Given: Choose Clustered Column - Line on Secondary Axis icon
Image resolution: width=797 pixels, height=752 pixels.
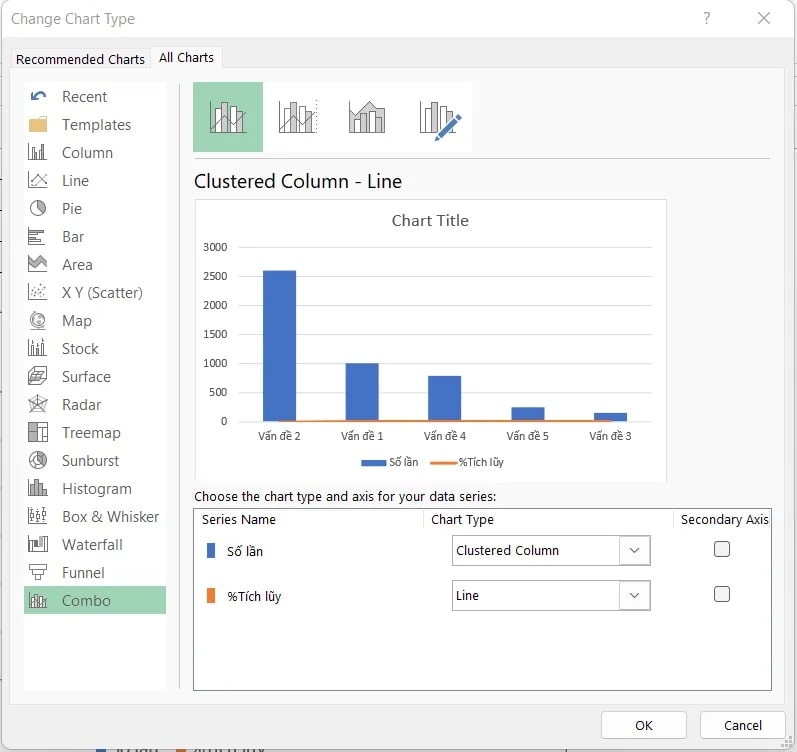Looking at the screenshot, I should pos(297,117).
